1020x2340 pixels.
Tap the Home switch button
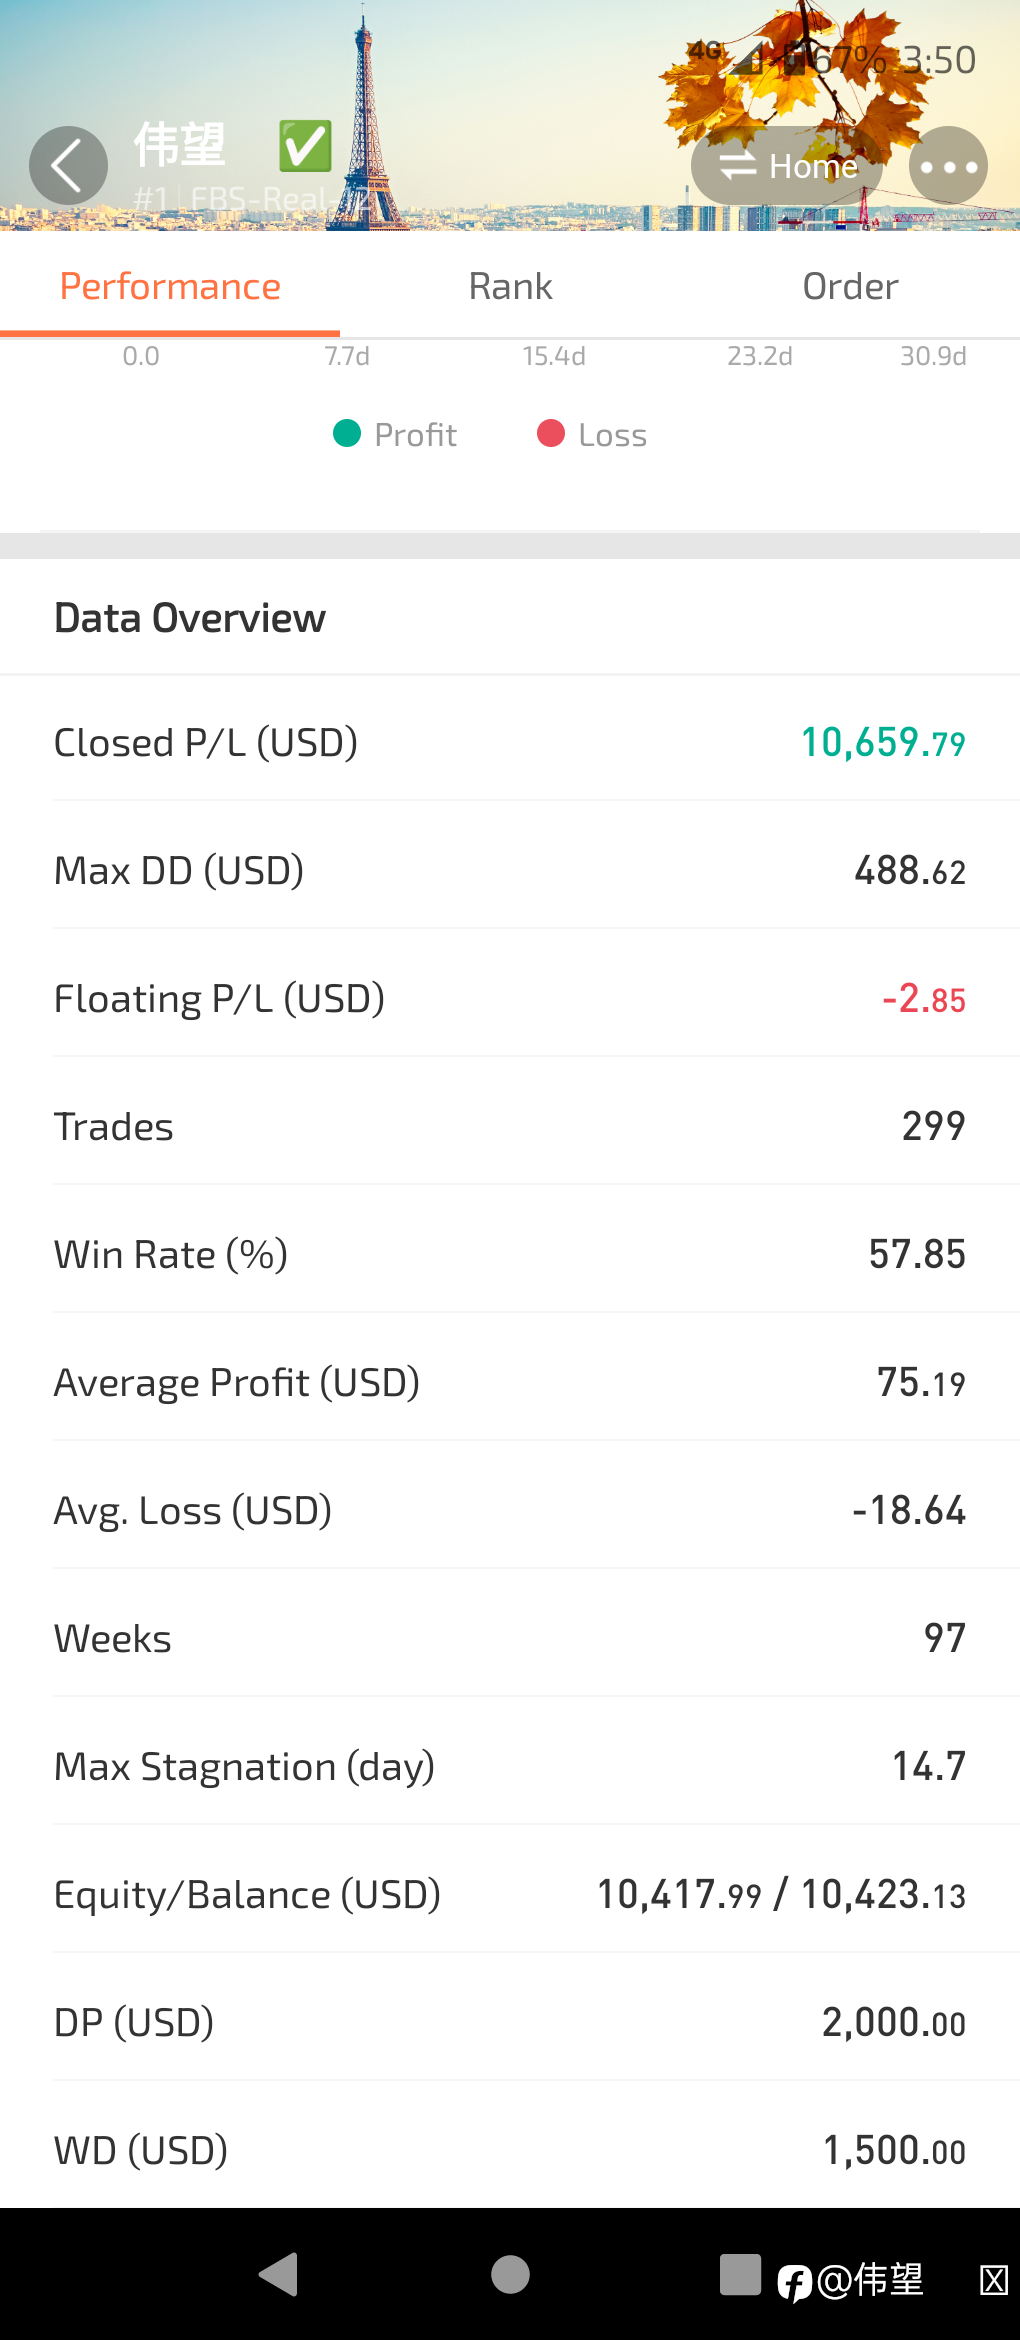(787, 166)
